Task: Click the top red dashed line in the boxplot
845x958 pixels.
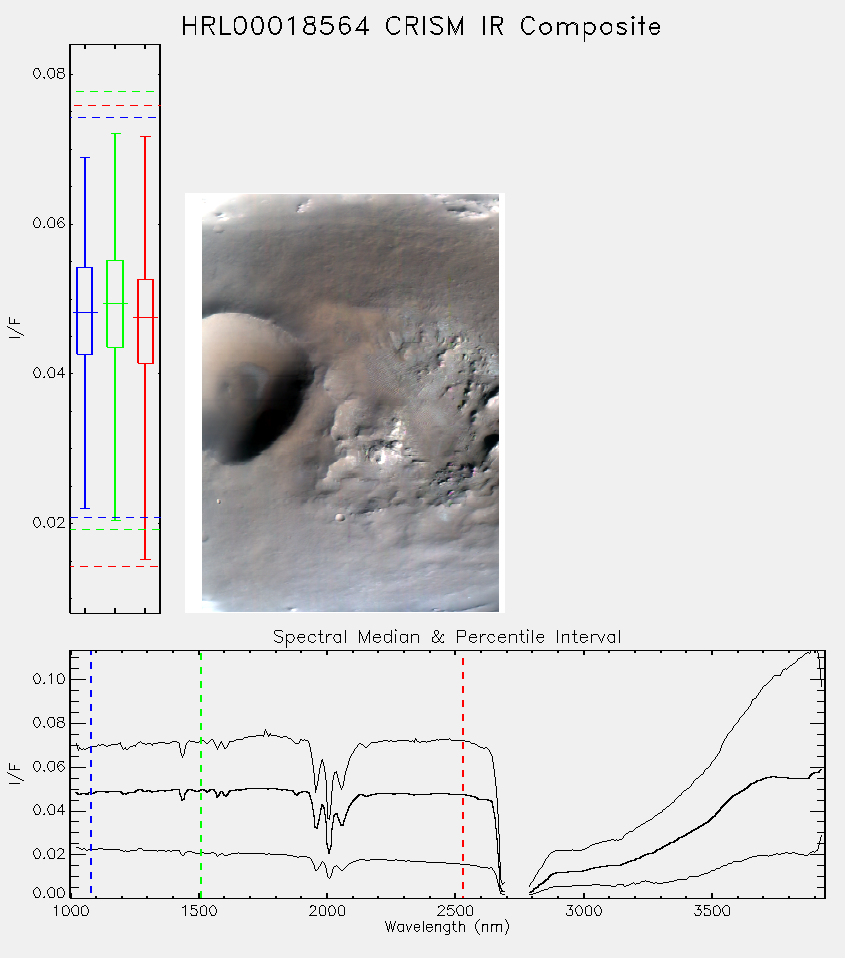Action: 115,106
